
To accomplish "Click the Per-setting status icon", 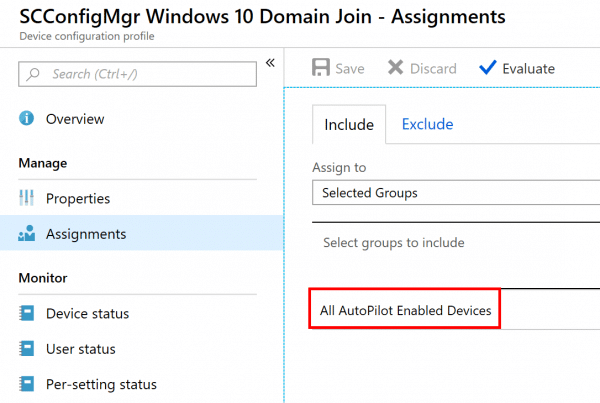I will (x=27, y=383).
